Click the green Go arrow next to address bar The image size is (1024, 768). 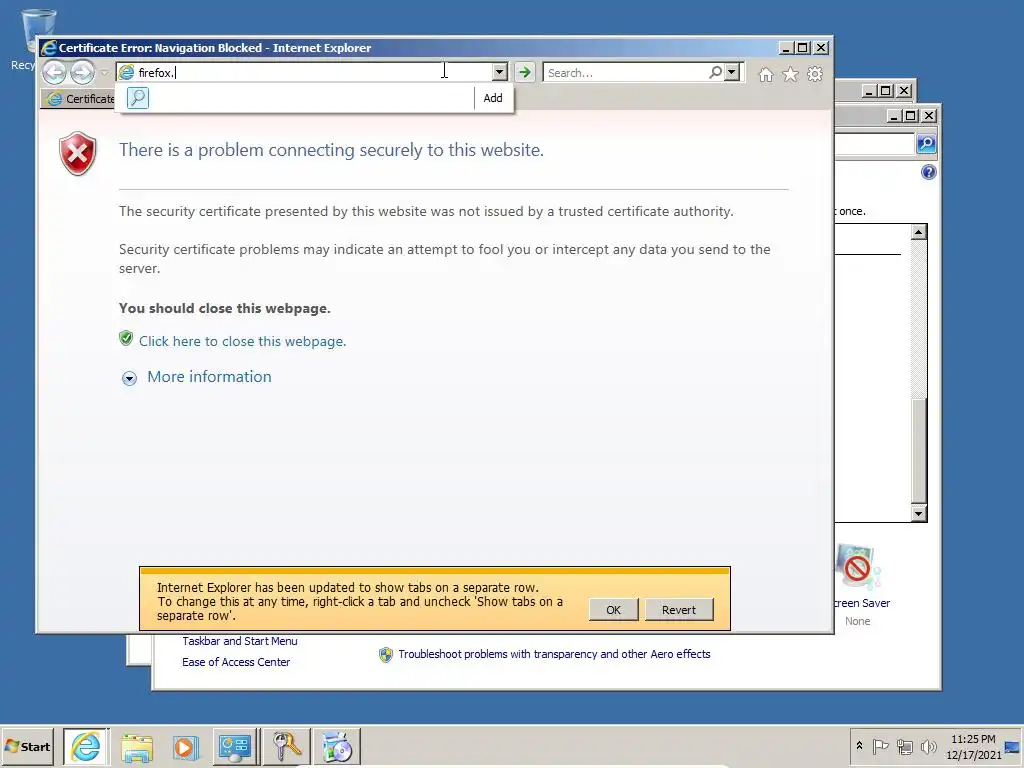524,72
